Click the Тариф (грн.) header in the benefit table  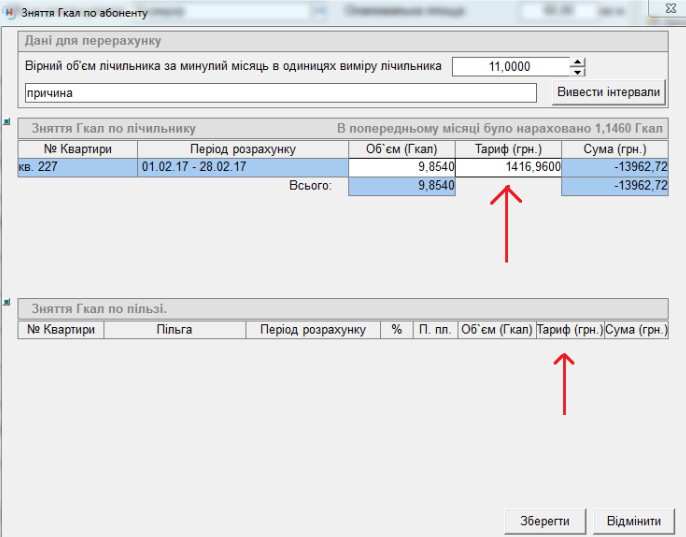tap(569, 329)
